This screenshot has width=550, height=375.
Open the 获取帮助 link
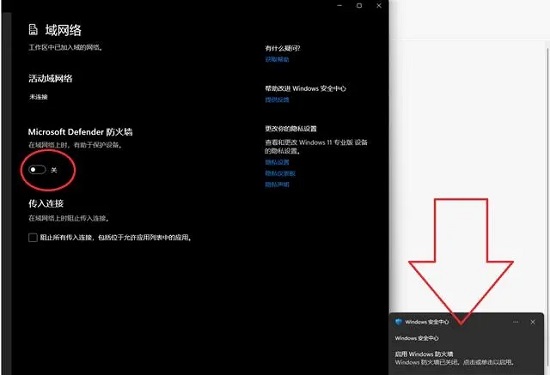(x=277, y=59)
